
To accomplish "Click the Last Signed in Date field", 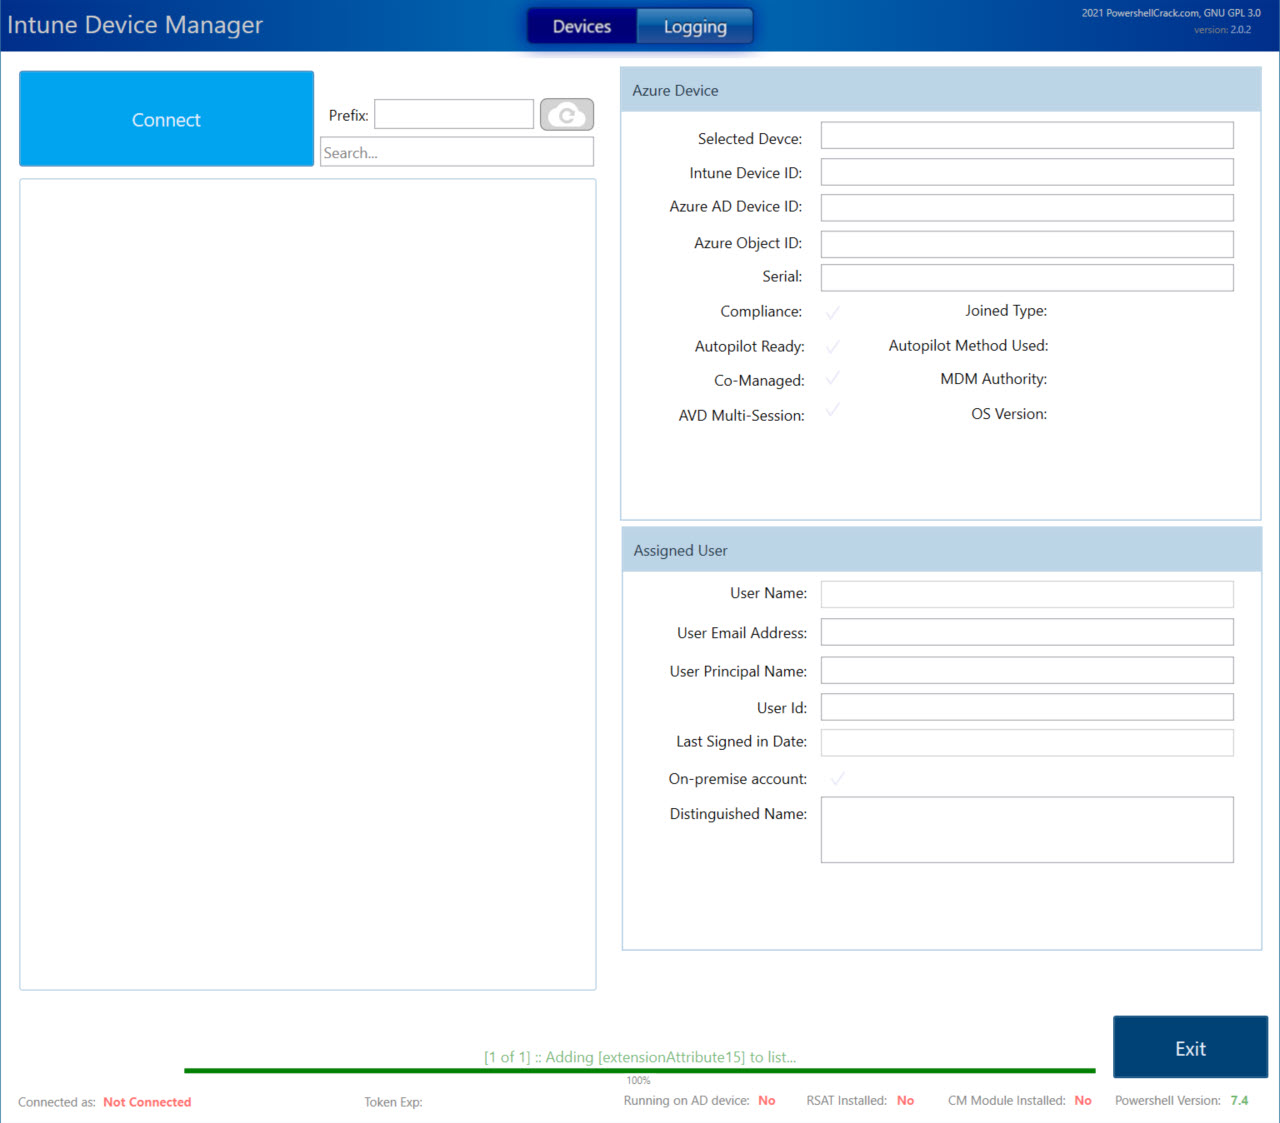I will click(1027, 743).
